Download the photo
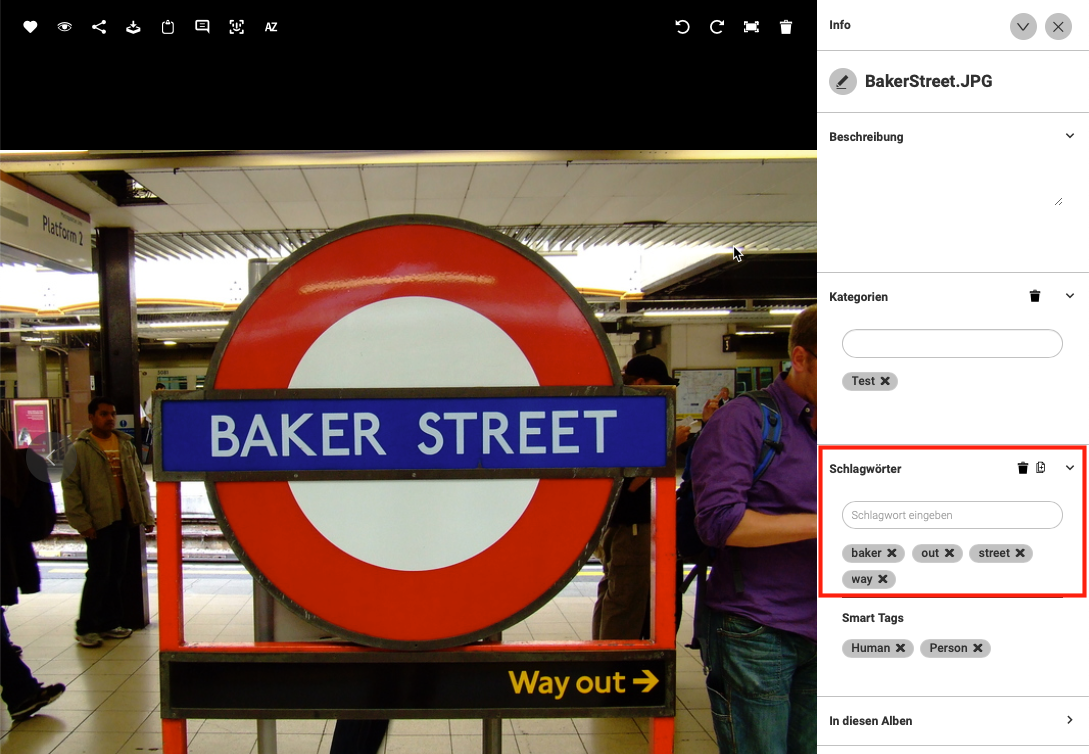This screenshot has height=754, width=1089. point(133,27)
